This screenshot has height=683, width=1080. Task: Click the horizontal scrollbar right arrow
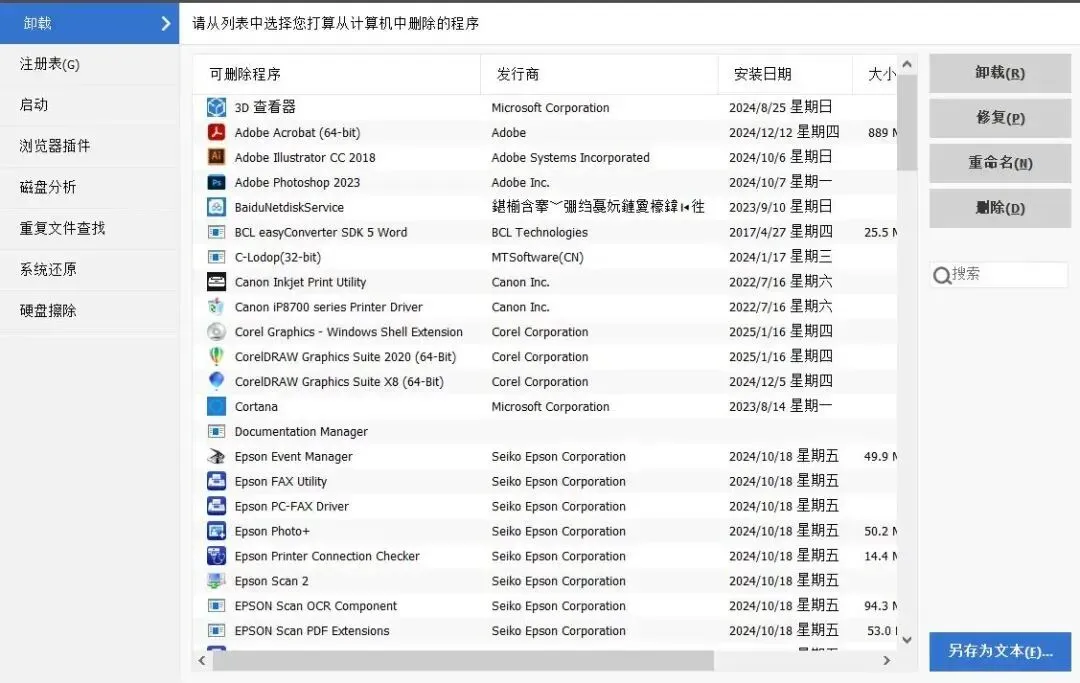pyautogui.click(x=886, y=660)
